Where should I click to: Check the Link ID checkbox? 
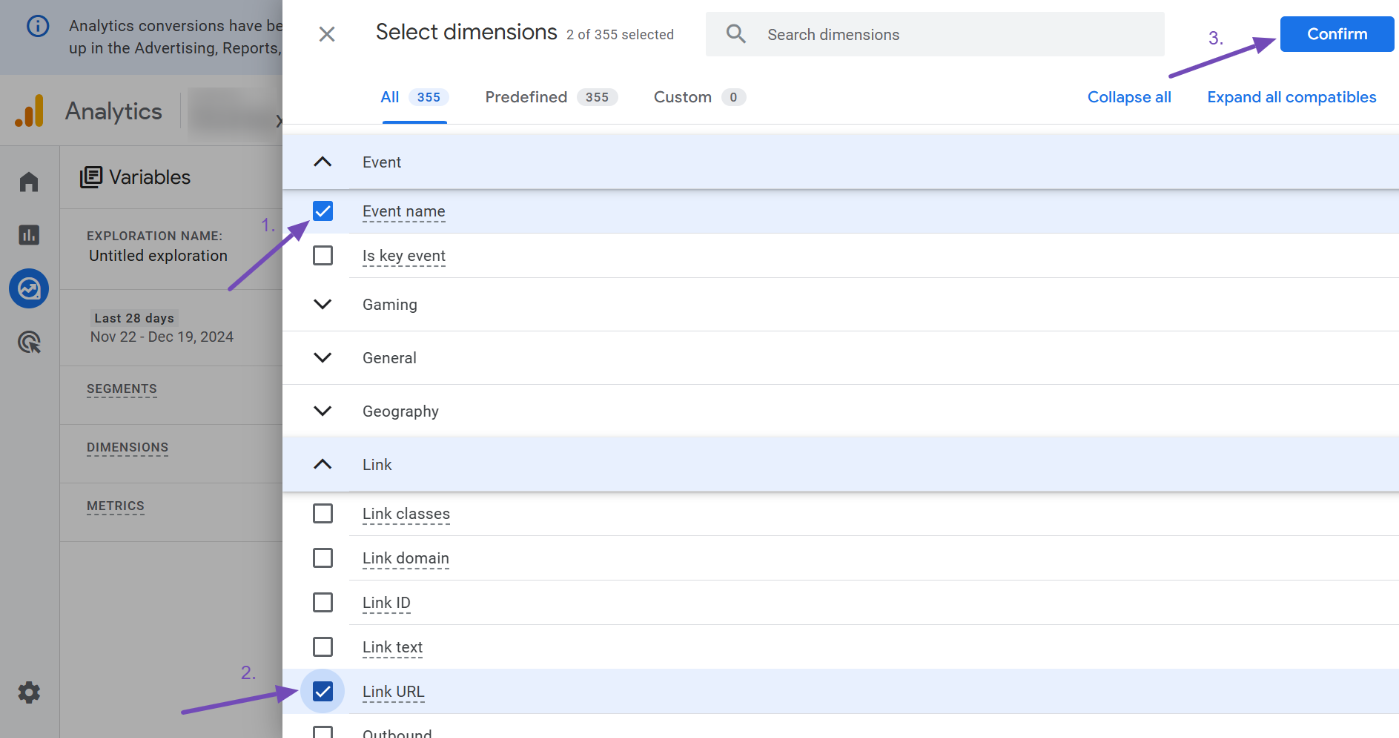323,602
